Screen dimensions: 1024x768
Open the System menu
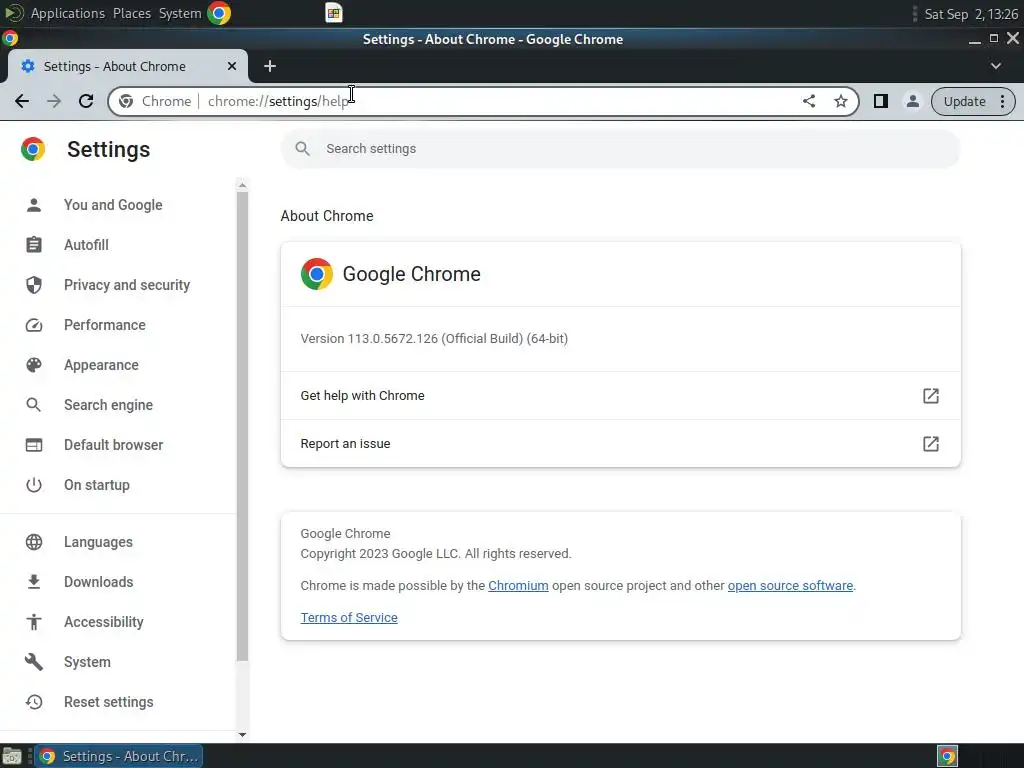[x=180, y=13]
